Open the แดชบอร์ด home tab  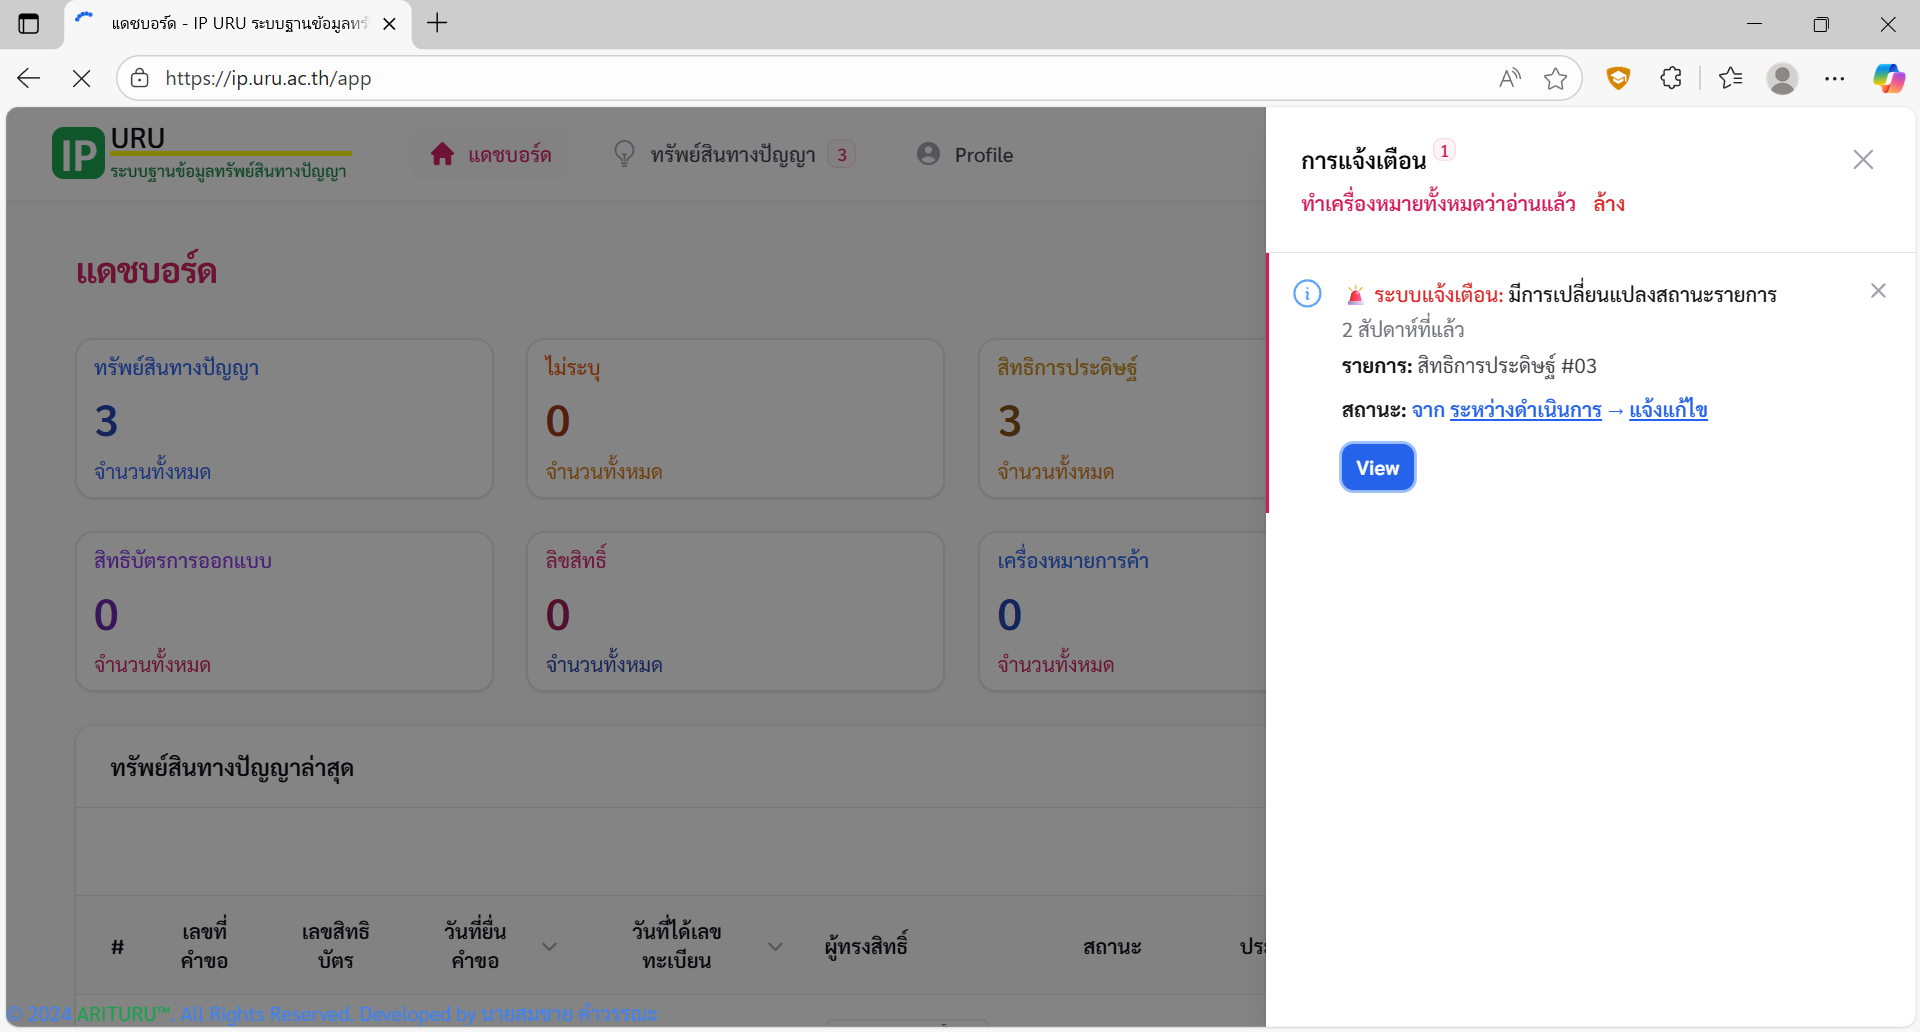tap(491, 155)
